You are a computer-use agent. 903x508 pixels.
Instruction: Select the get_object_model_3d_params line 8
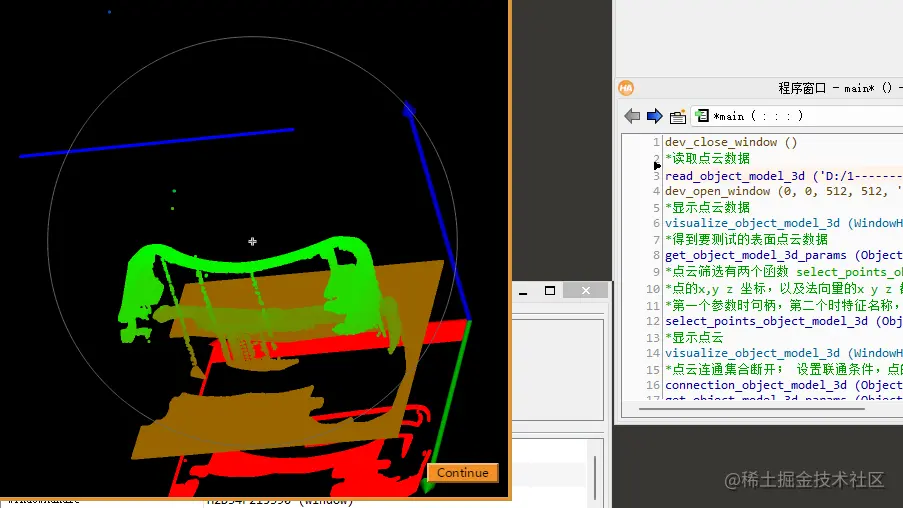pos(784,255)
